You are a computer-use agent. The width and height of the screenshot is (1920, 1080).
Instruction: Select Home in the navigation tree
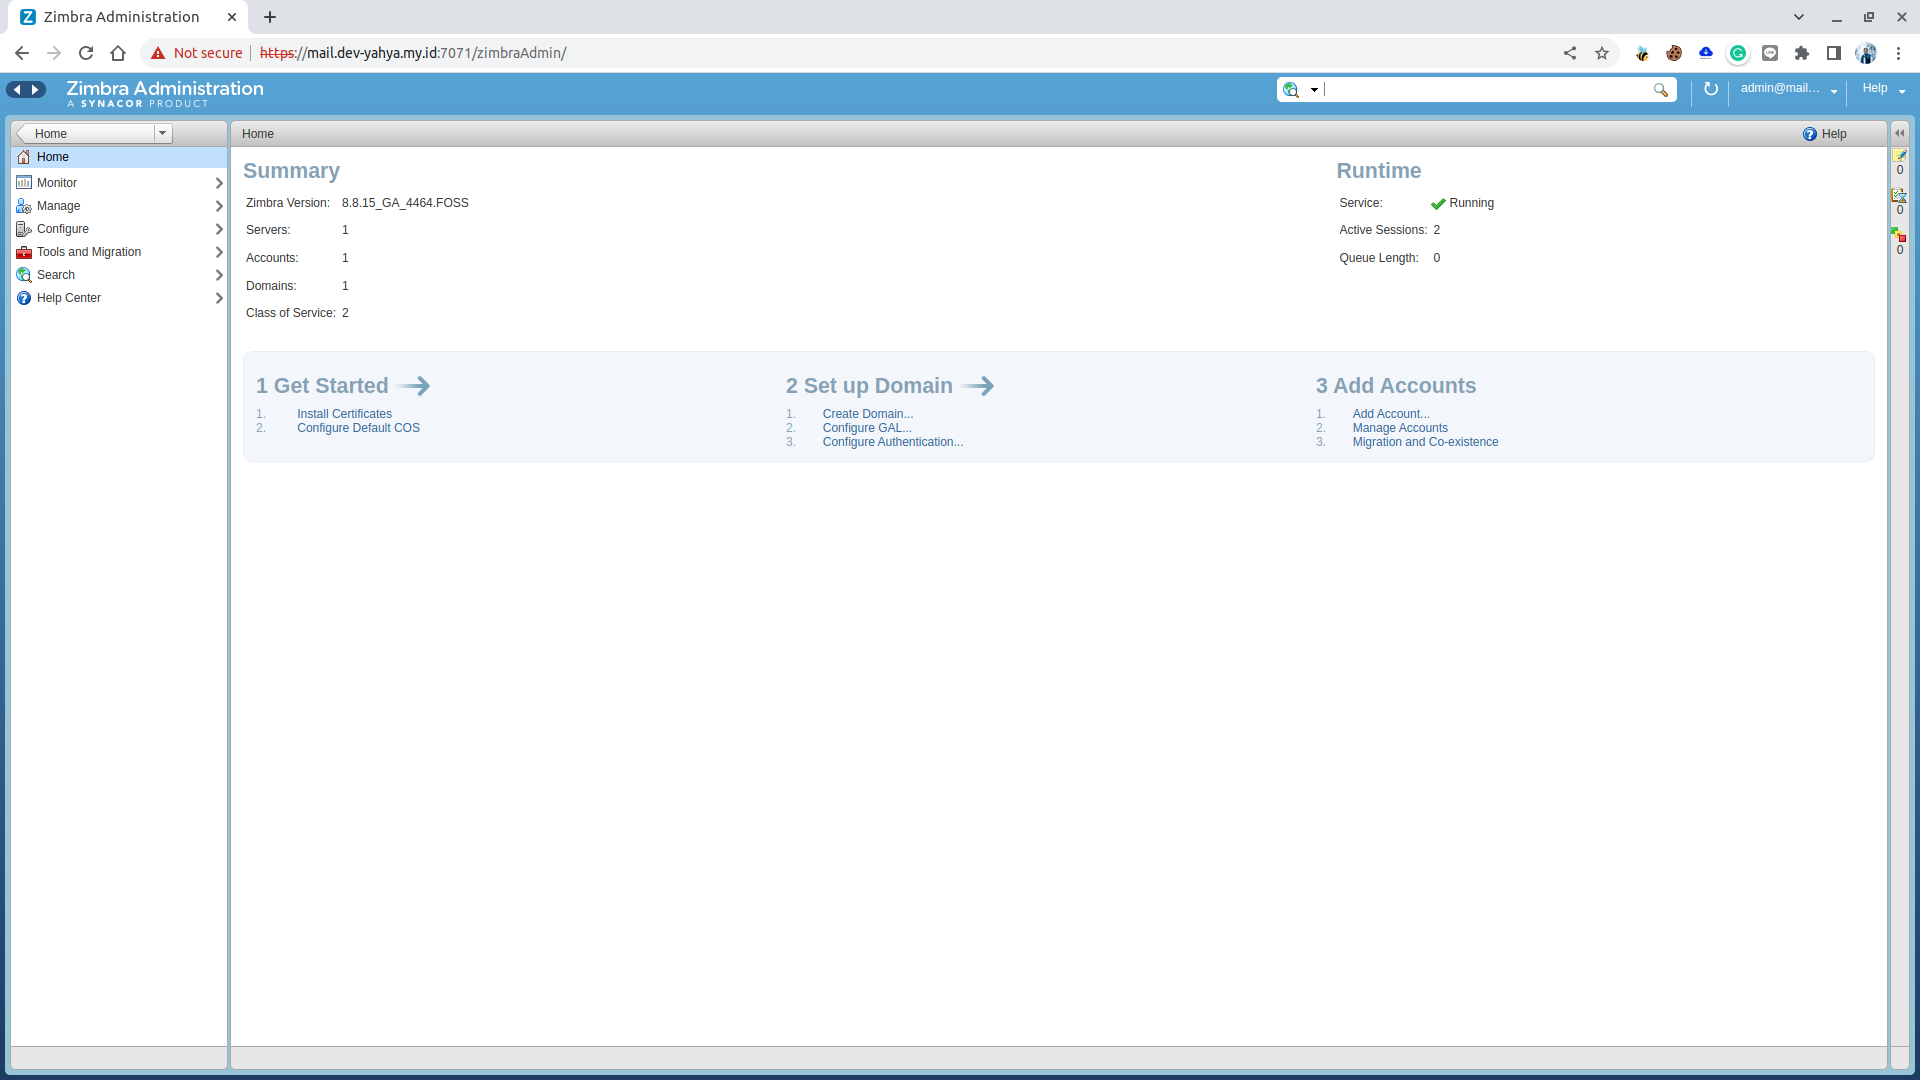119,157
